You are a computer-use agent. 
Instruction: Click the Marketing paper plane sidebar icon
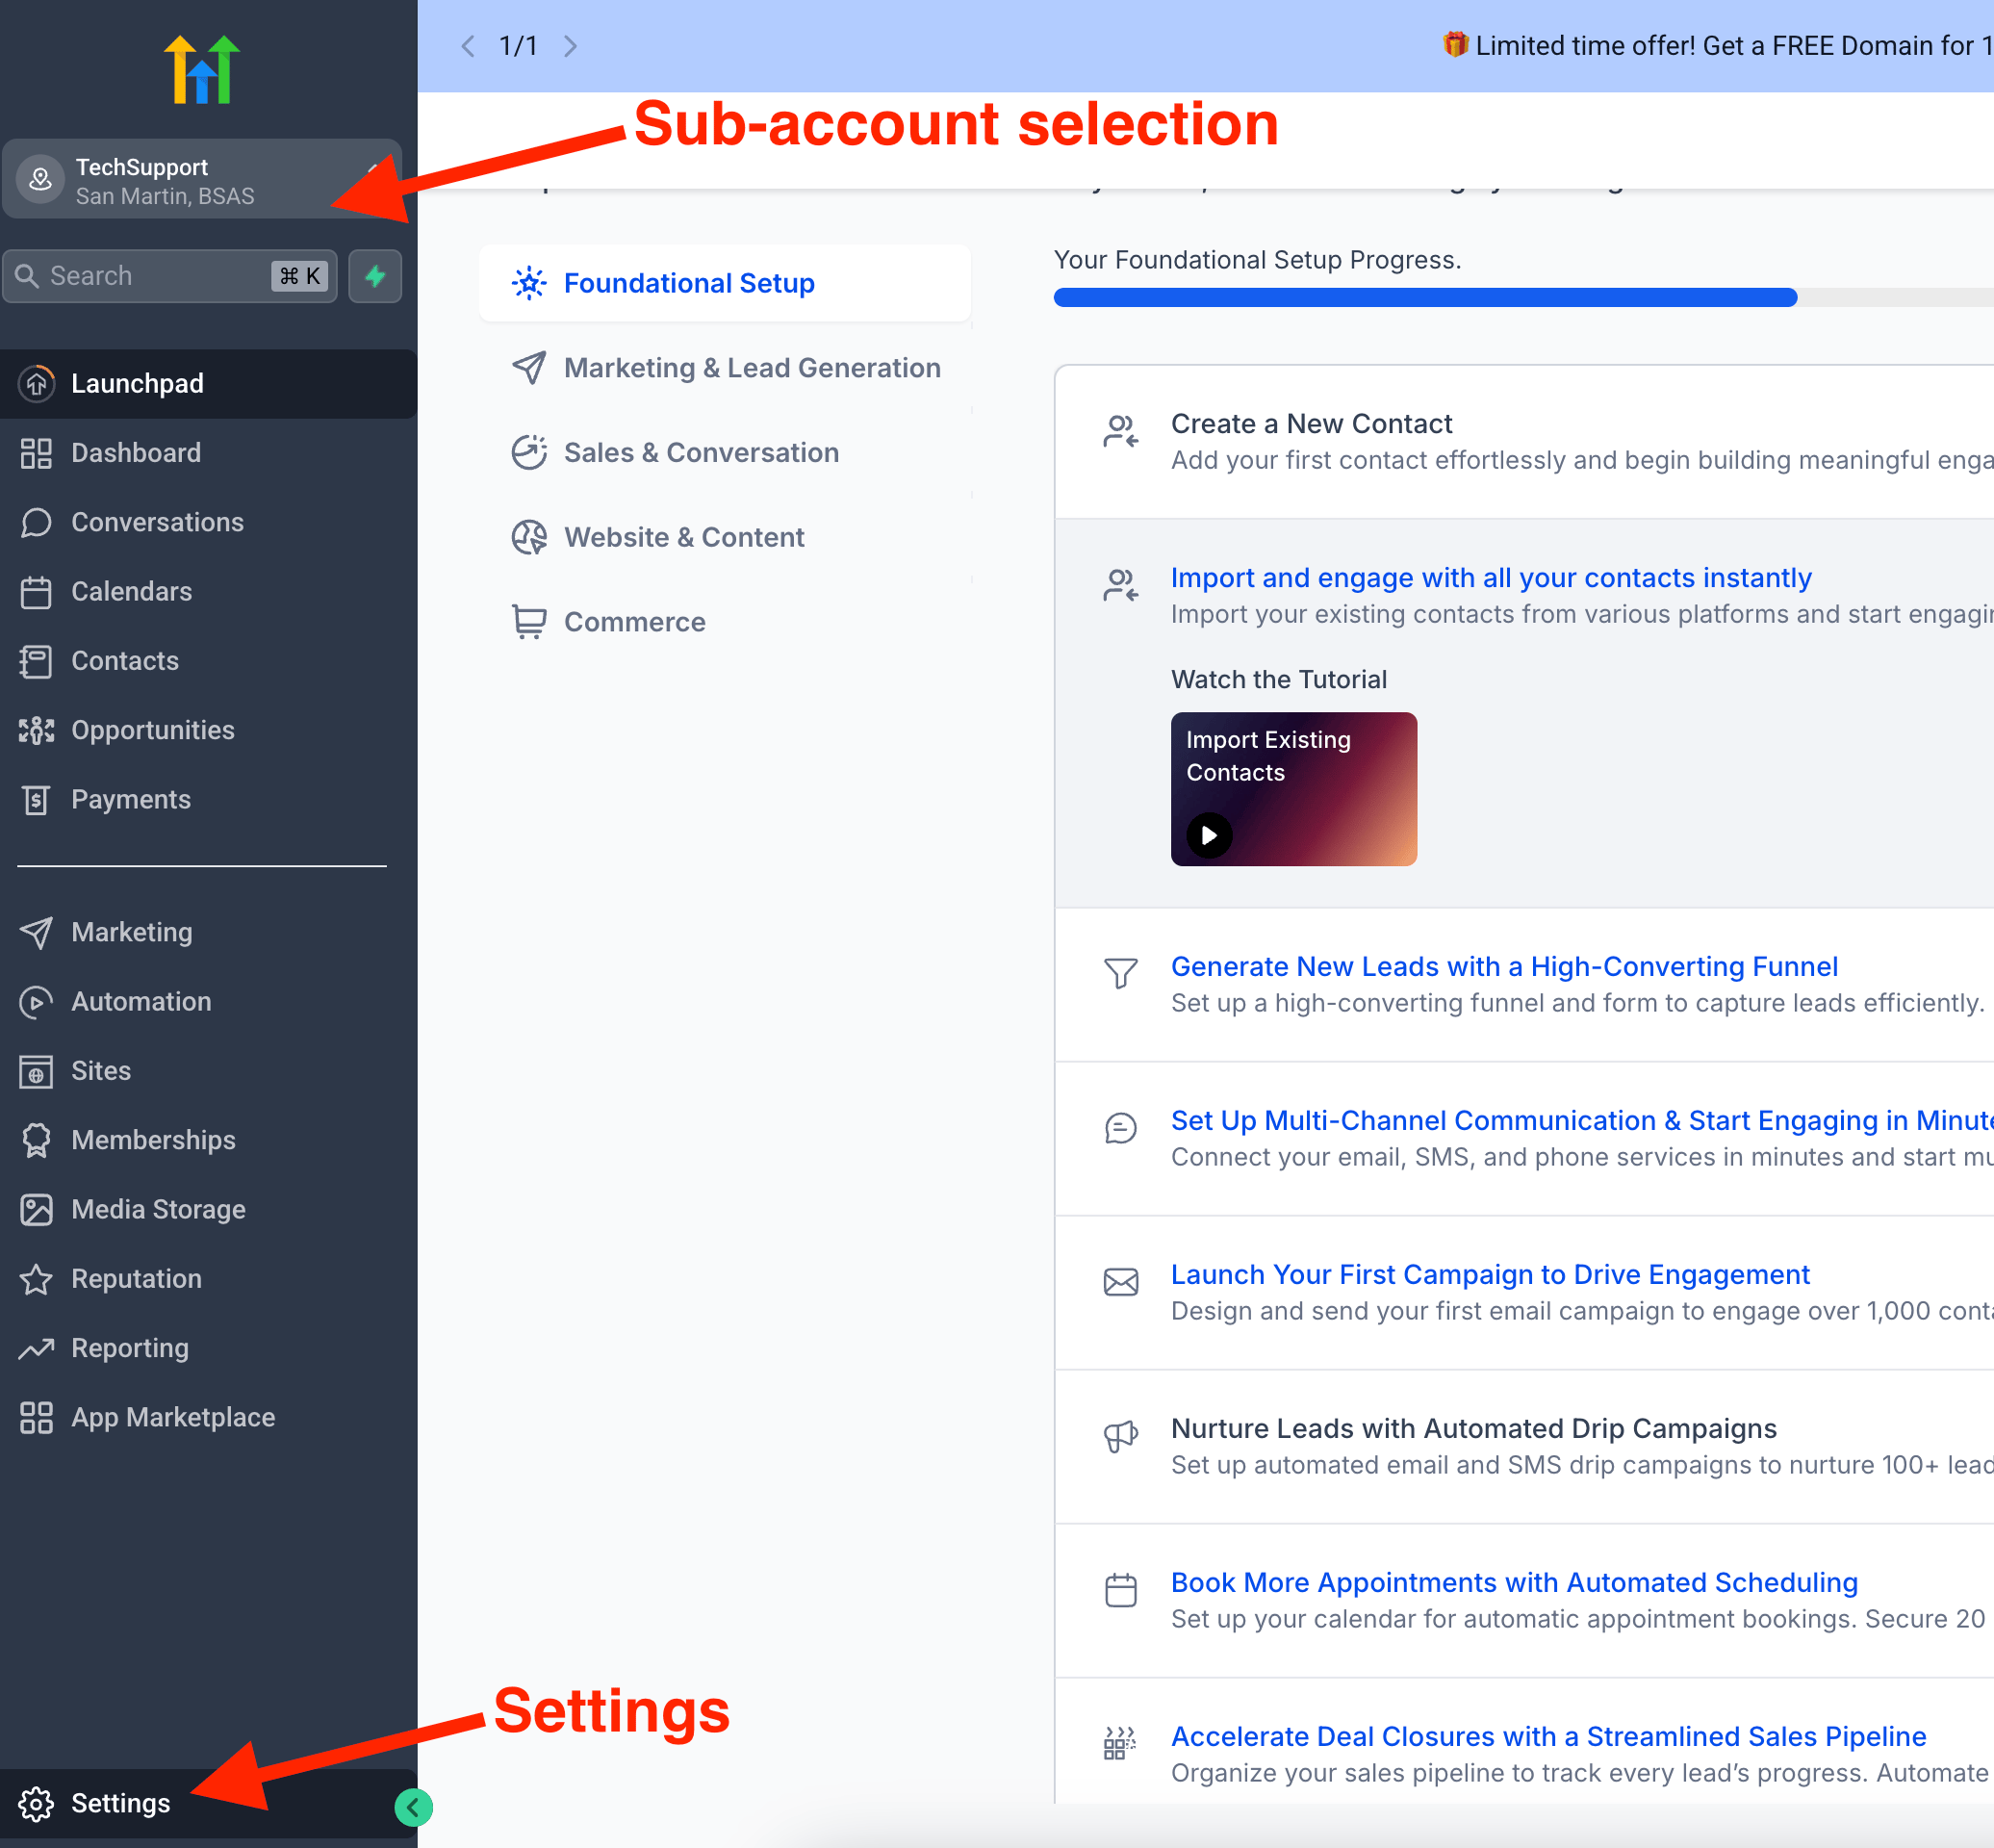36,933
